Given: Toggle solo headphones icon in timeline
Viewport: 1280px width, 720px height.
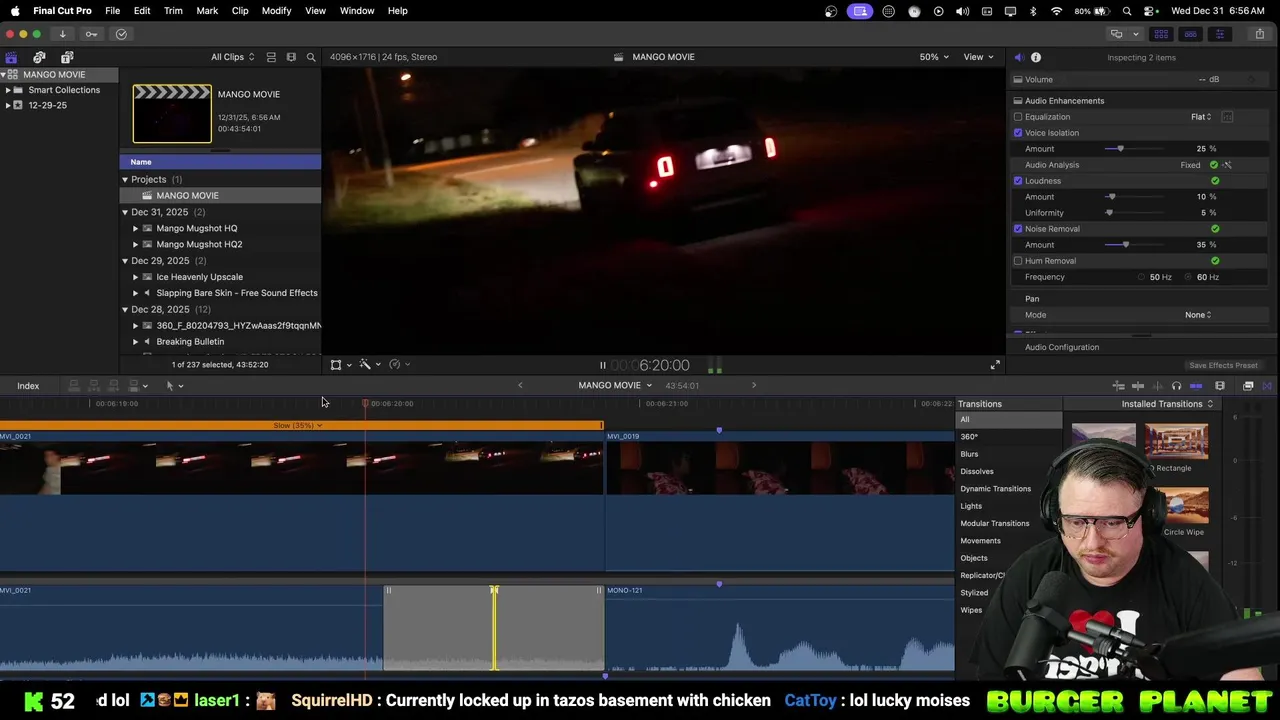Looking at the screenshot, I should point(1176,386).
